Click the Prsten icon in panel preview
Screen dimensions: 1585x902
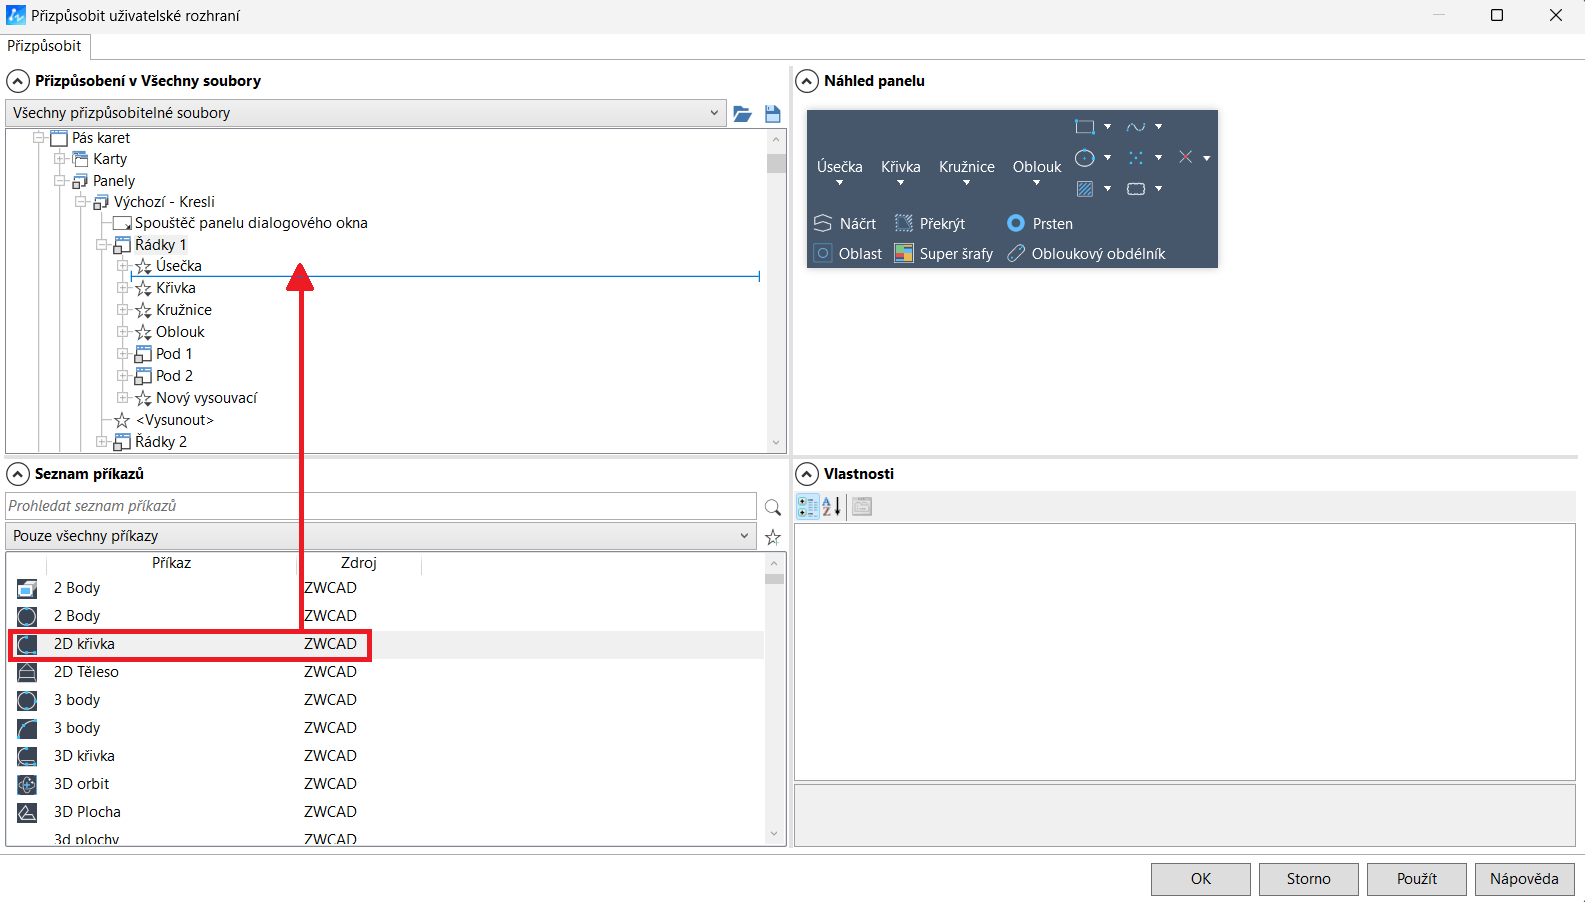1016,223
